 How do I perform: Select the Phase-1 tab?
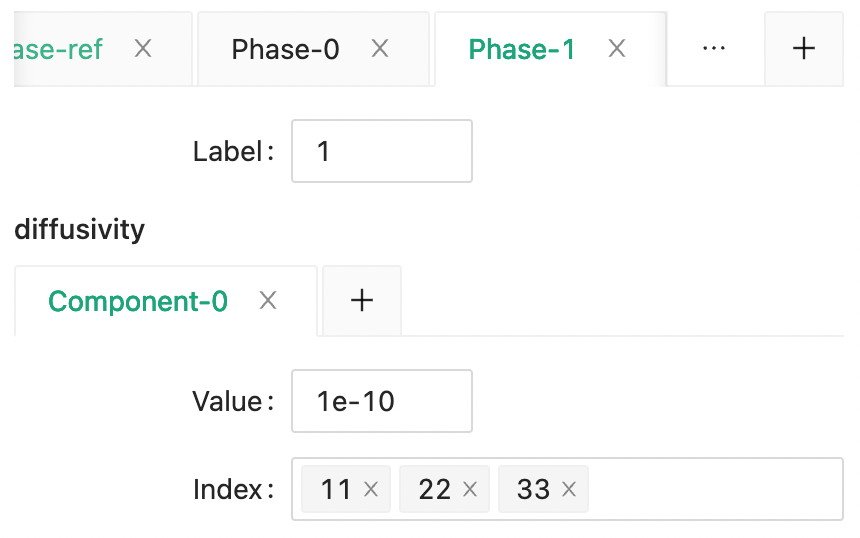tap(521, 49)
